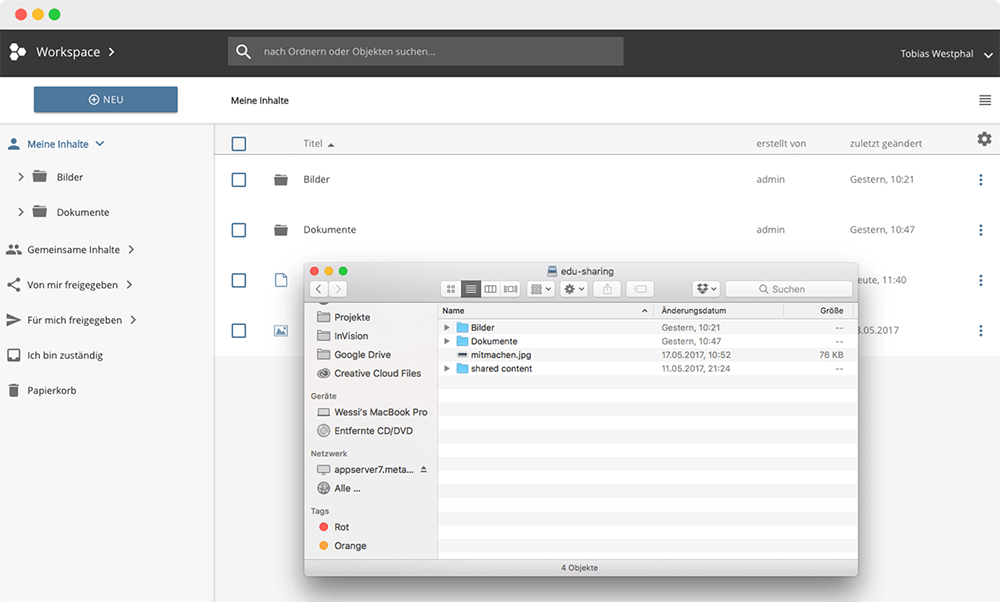Screen dimensions: 1000x602
Task: Select the checkbox next to the Dokumente folder
Action: click(x=239, y=230)
